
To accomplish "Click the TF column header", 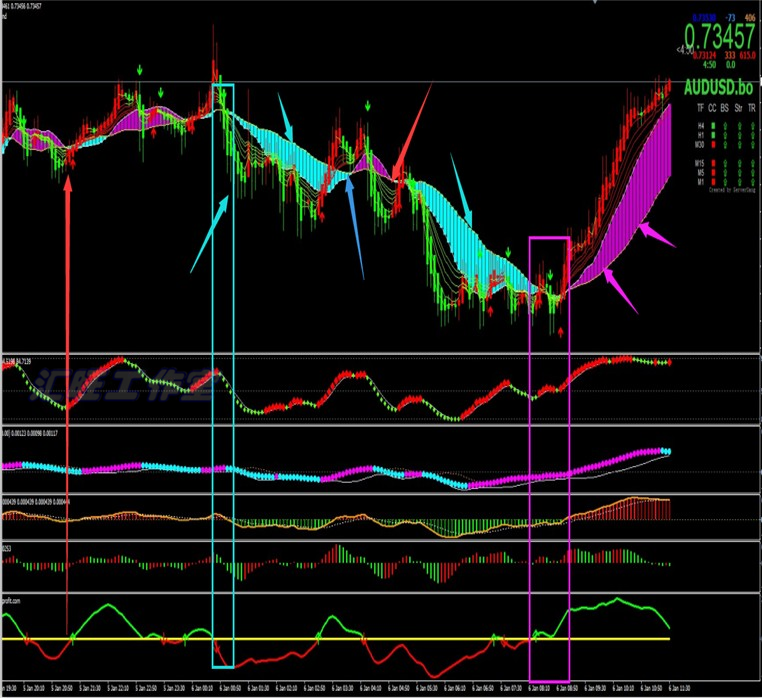I will 700,108.
